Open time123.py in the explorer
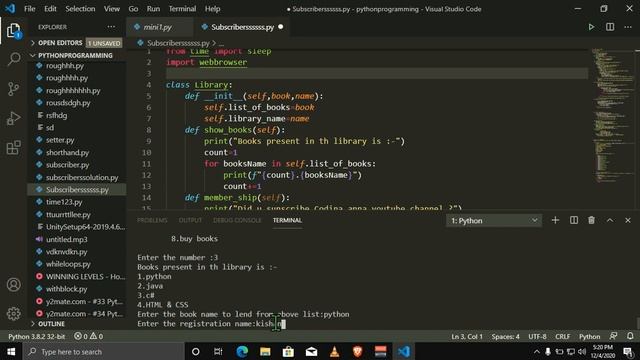The height and width of the screenshot is (360, 640). tap(64, 202)
